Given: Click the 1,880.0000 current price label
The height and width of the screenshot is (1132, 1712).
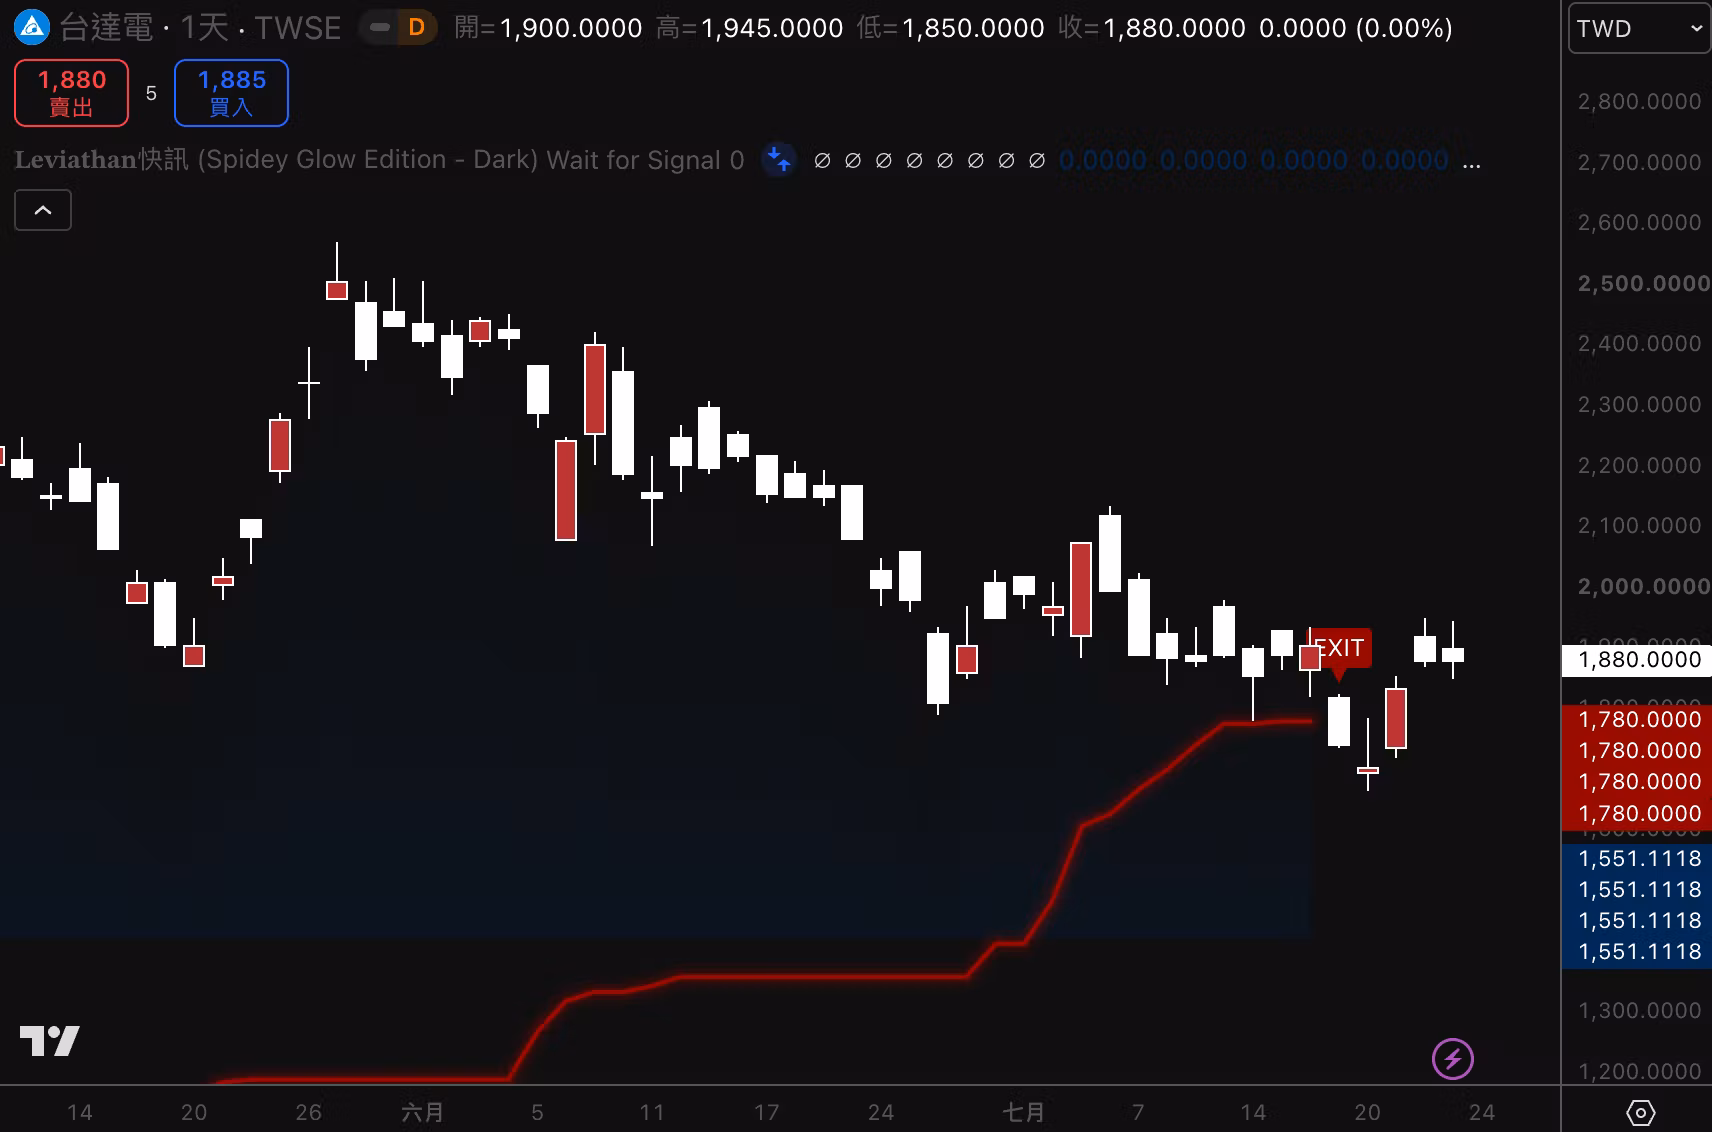Looking at the screenshot, I should pos(1637,660).
